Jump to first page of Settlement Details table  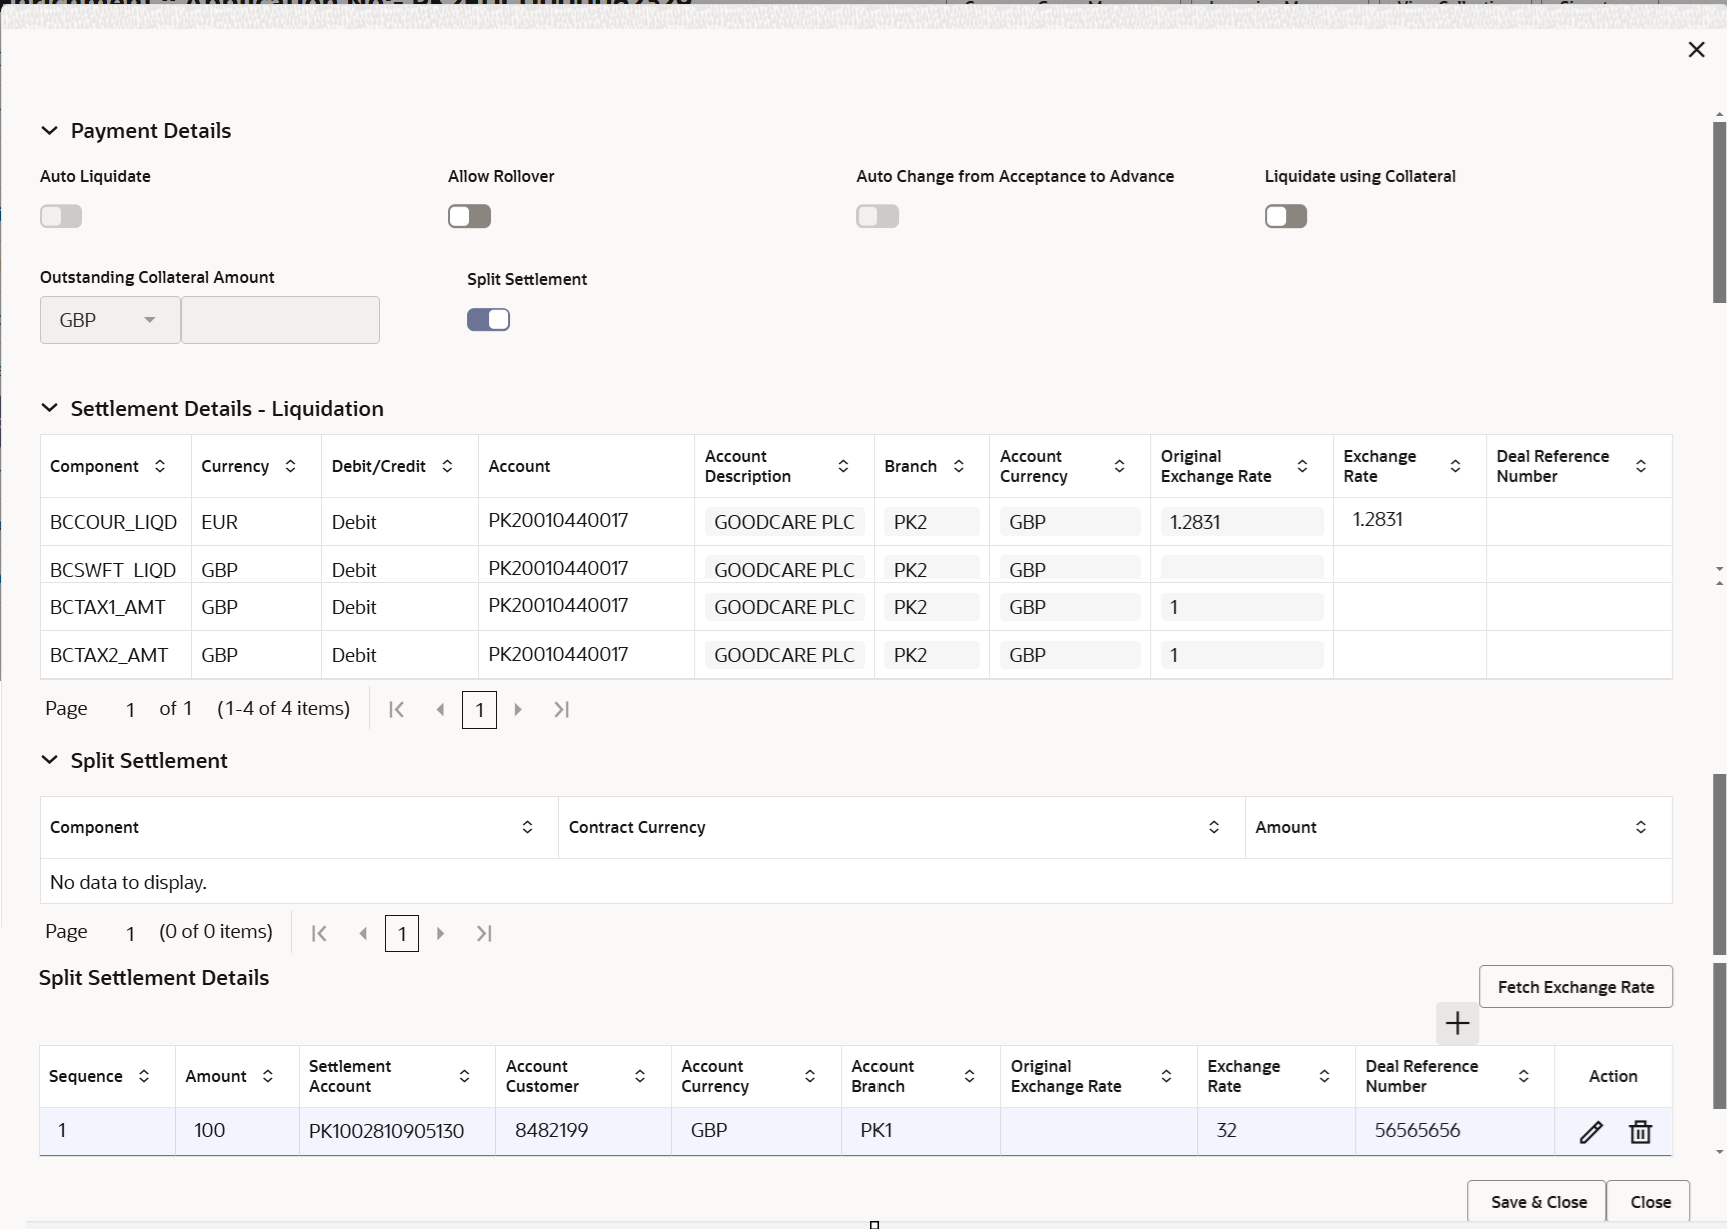pos(395,709)
